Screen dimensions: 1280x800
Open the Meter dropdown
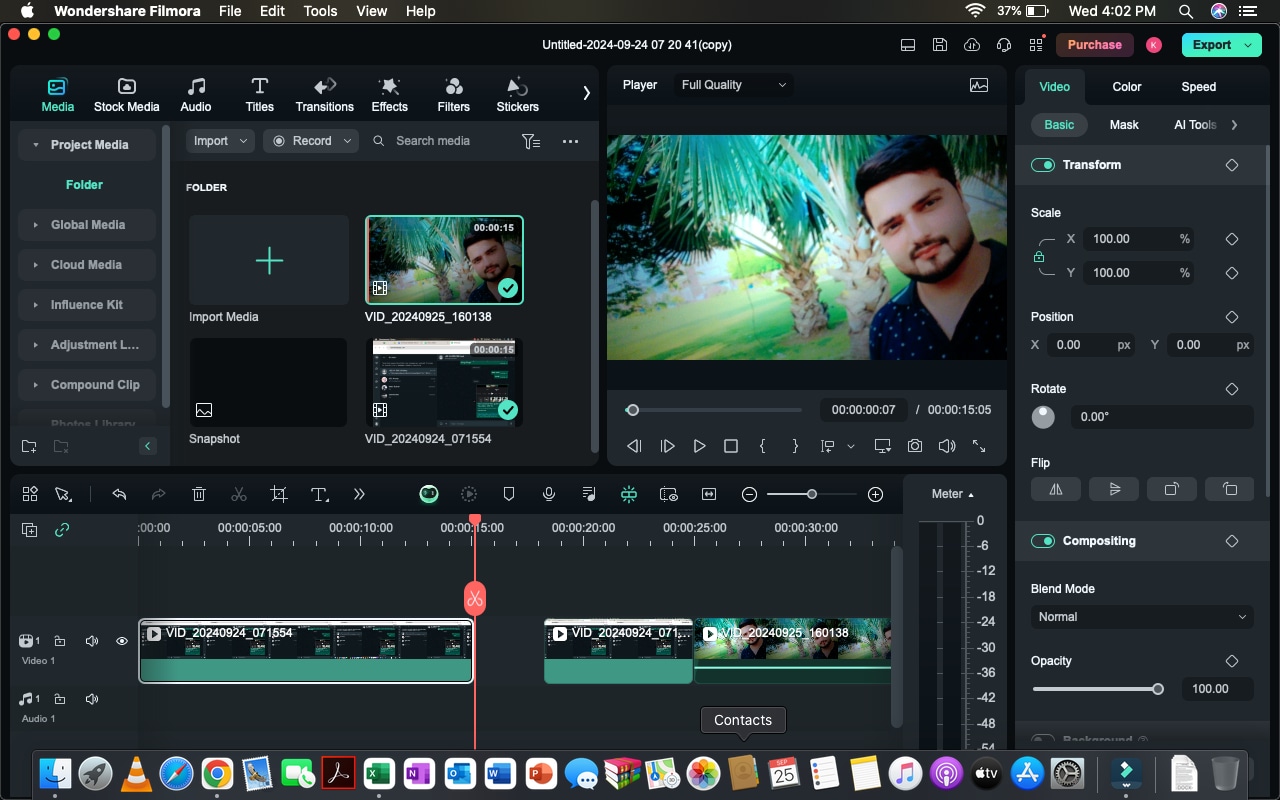(952, 494)
